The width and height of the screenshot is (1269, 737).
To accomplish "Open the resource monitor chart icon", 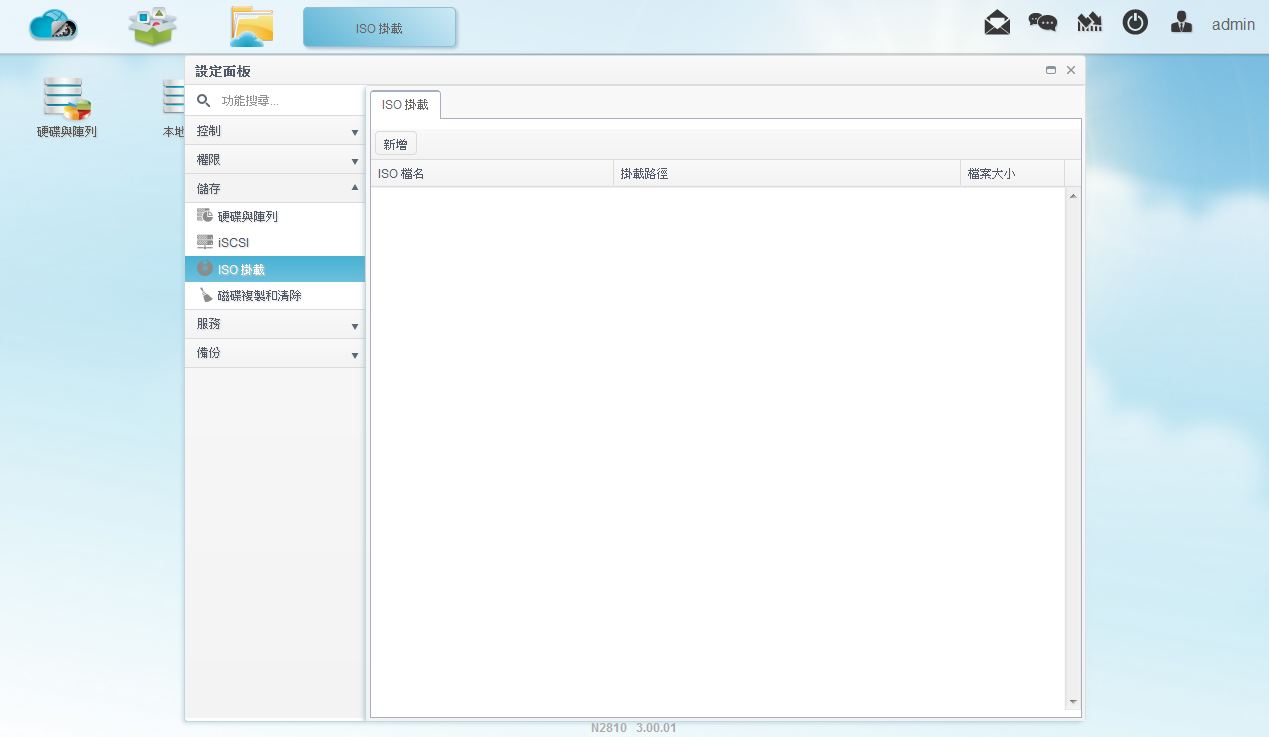I will tap(1089, 23).
